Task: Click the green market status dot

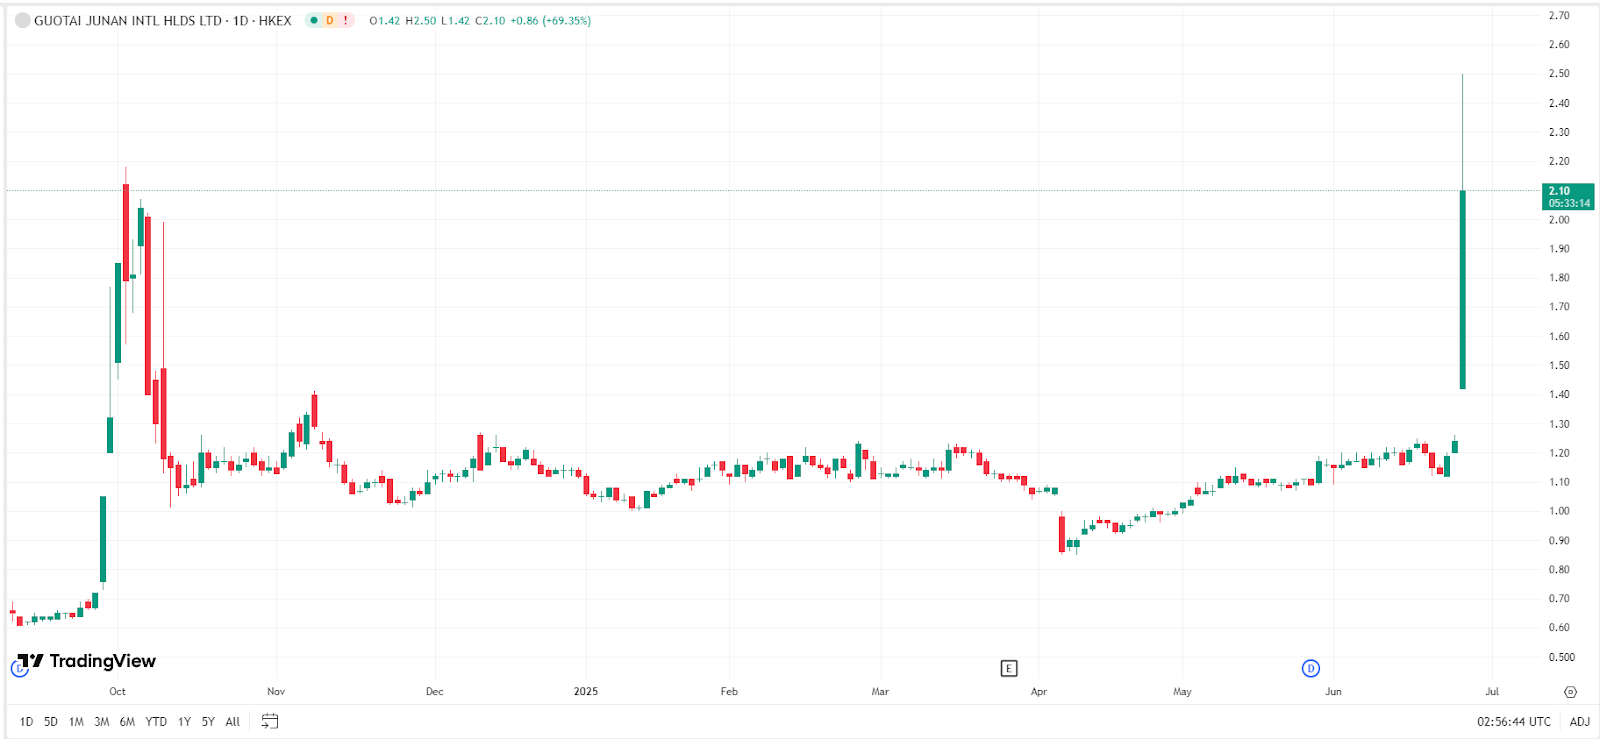Action: pyautogui.click(x=313, y=19)
